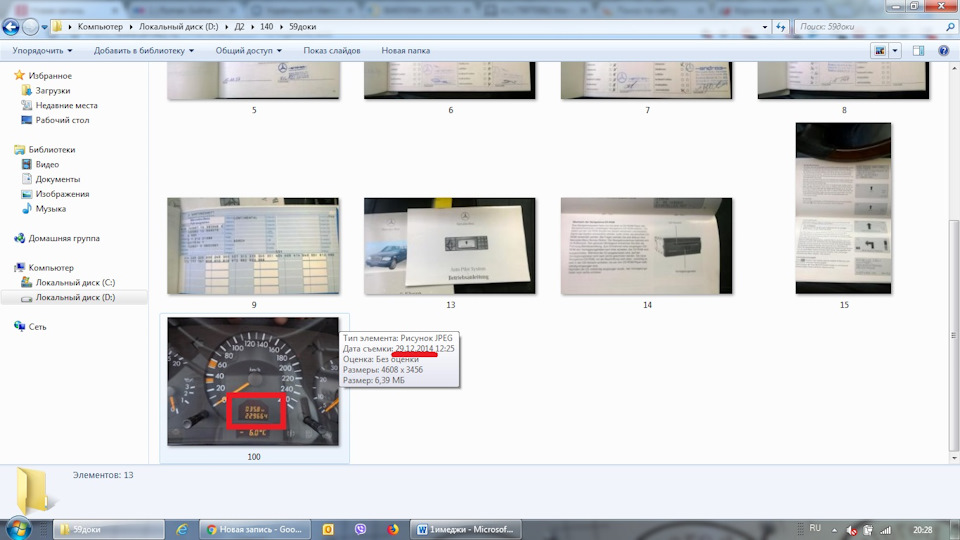Viewport: 960px width, 540px height.
Task: Select 'Домашняя группа' in sidebar
Action: click(64, 238)
